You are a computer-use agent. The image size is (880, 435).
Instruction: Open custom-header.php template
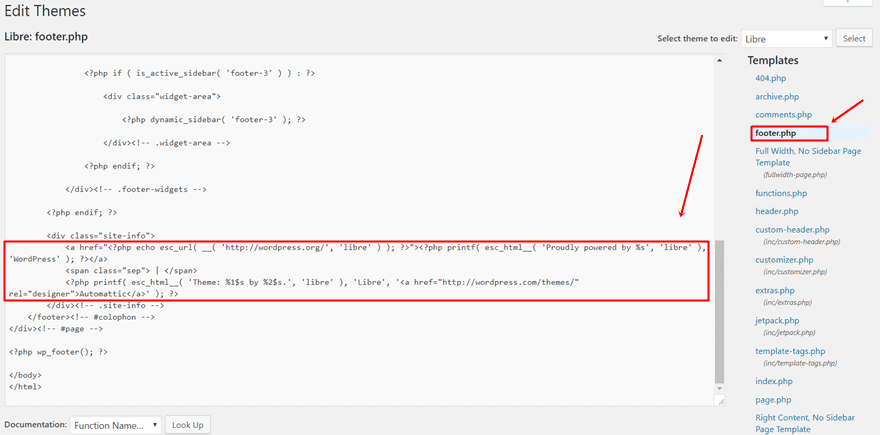792,230
